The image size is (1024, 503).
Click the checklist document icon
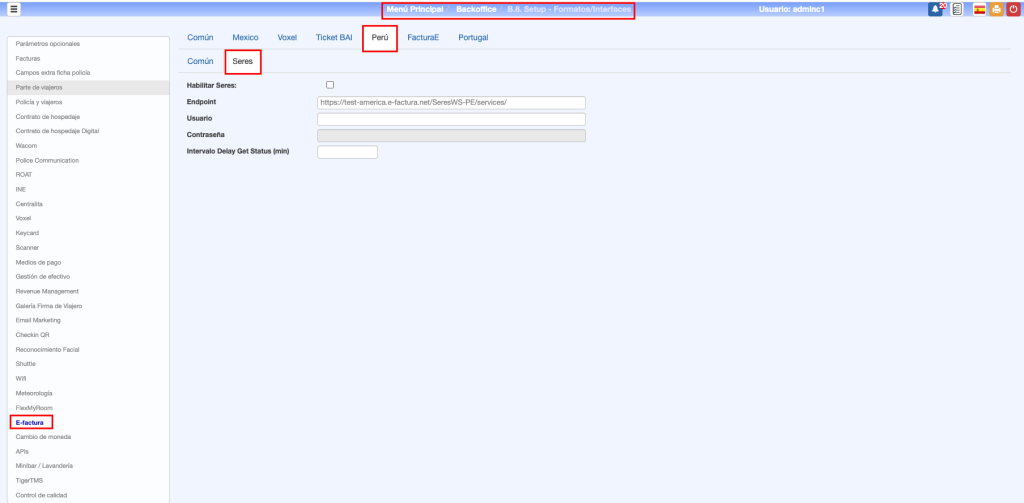(x=957, y=9)
